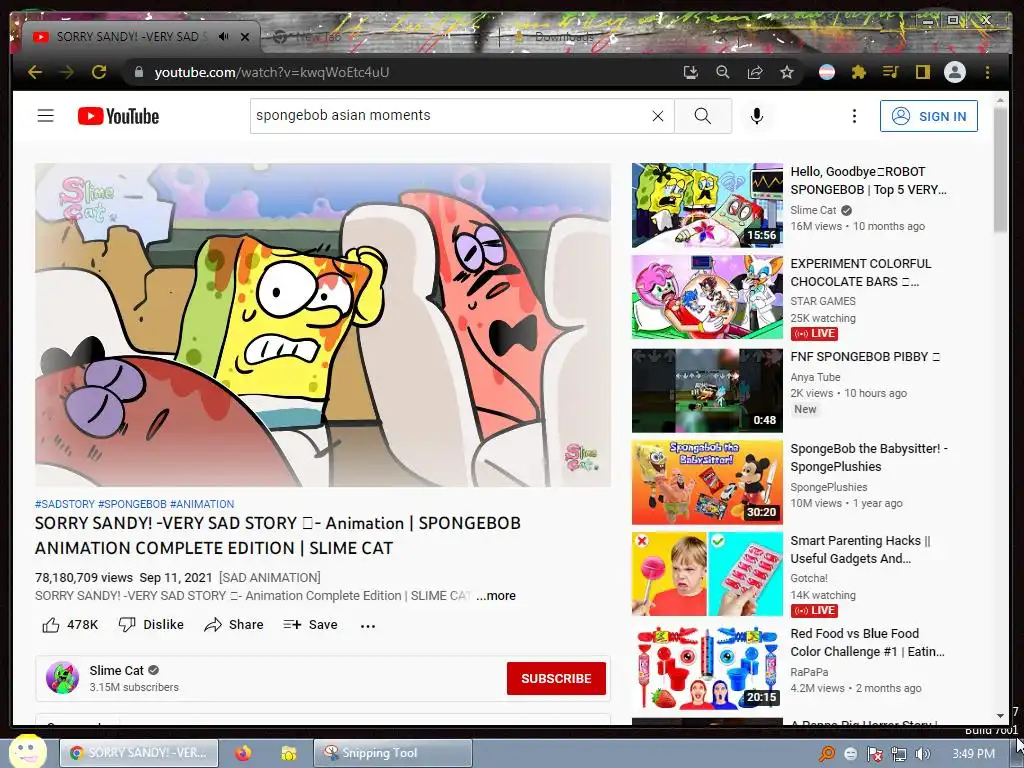Viewport: 1024px width, 768px height.
Task: Open the Slime Cat channel avatar
Action: click(x=63, y=678)
